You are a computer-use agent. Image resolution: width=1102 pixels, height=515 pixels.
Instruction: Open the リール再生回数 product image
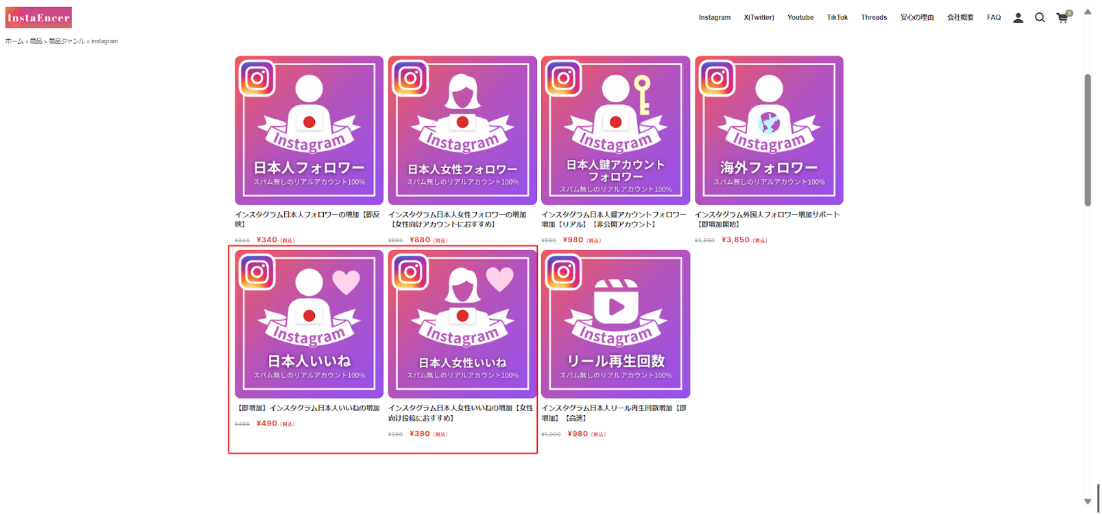(616, 325)
